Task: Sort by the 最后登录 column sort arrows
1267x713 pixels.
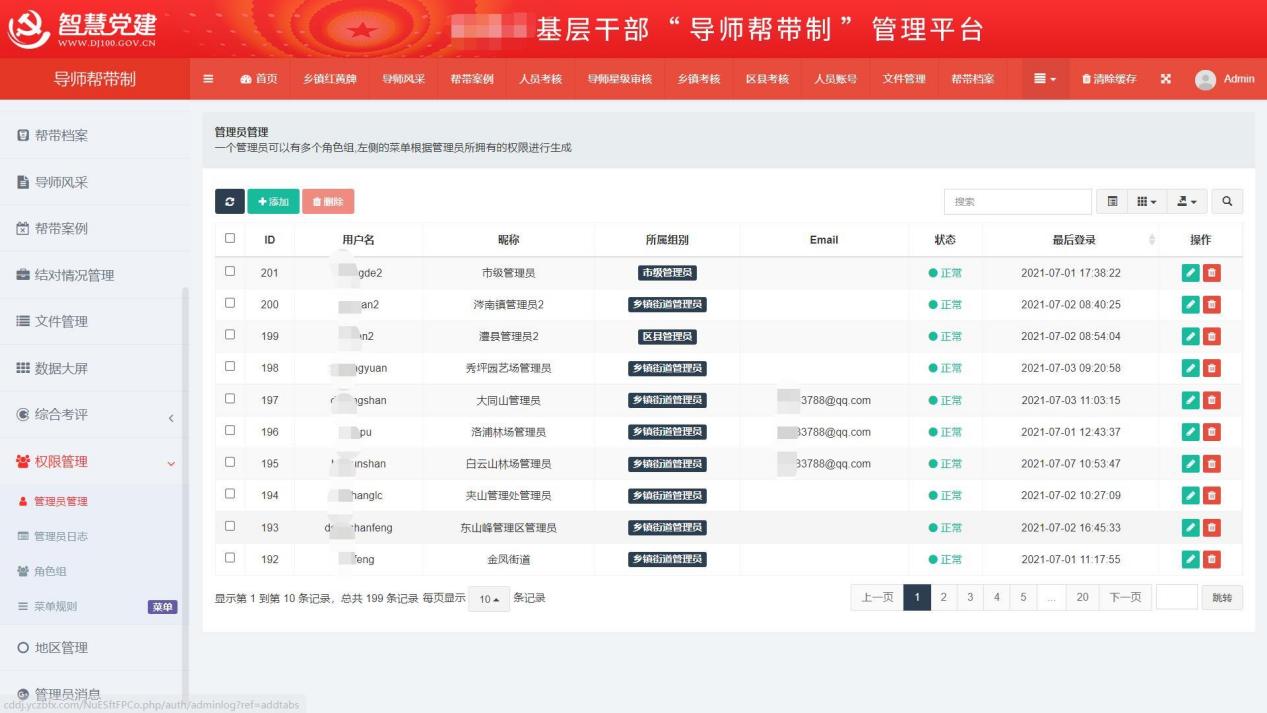Action: pyautogui.click(x=1152, y=240)
